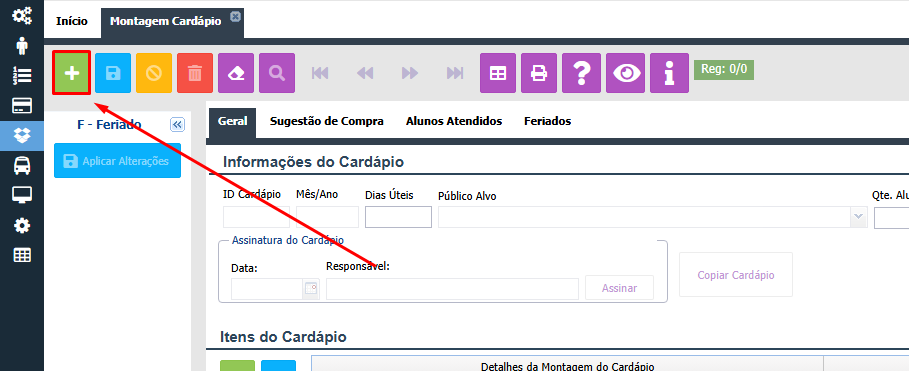909x371 pixels.
Task: Open the single gear settings sidebar icon
Action: pos(22,225)
